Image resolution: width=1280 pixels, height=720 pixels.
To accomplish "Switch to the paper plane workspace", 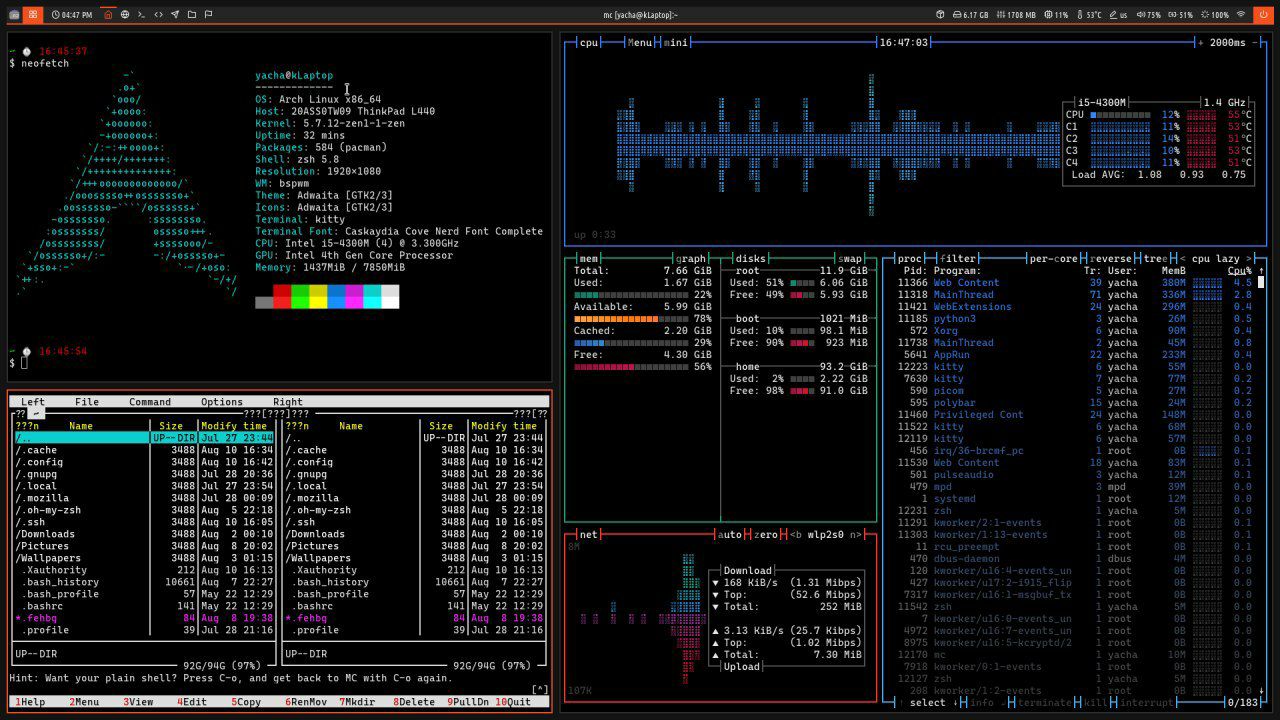I will [x=175, y=15].
